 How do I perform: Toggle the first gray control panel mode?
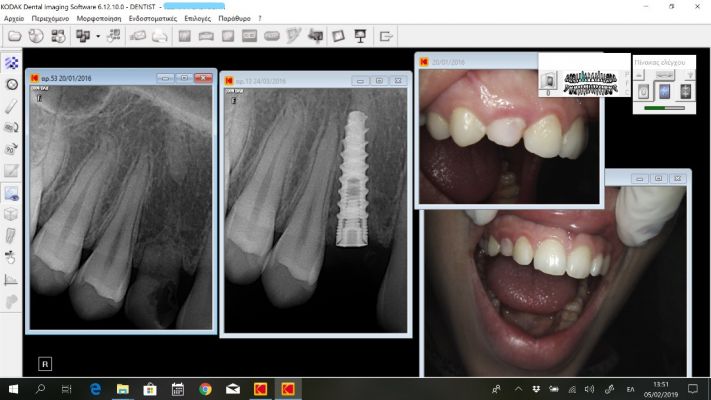click(643, 92)
